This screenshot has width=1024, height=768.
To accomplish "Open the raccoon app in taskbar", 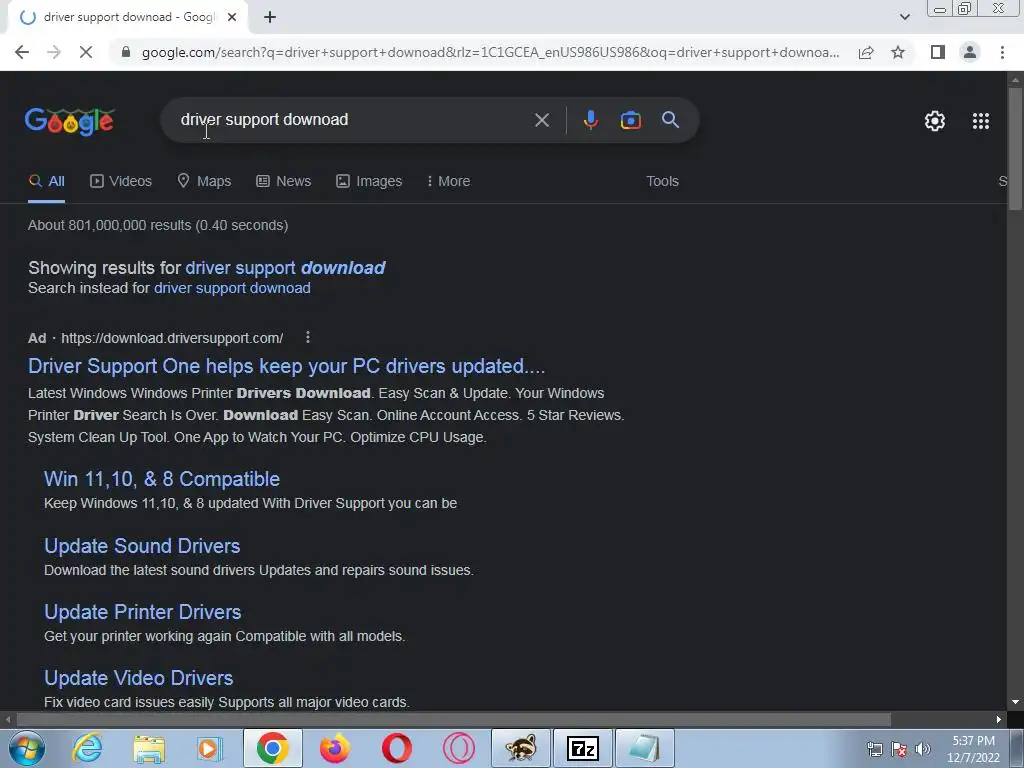I will point(520,748).
